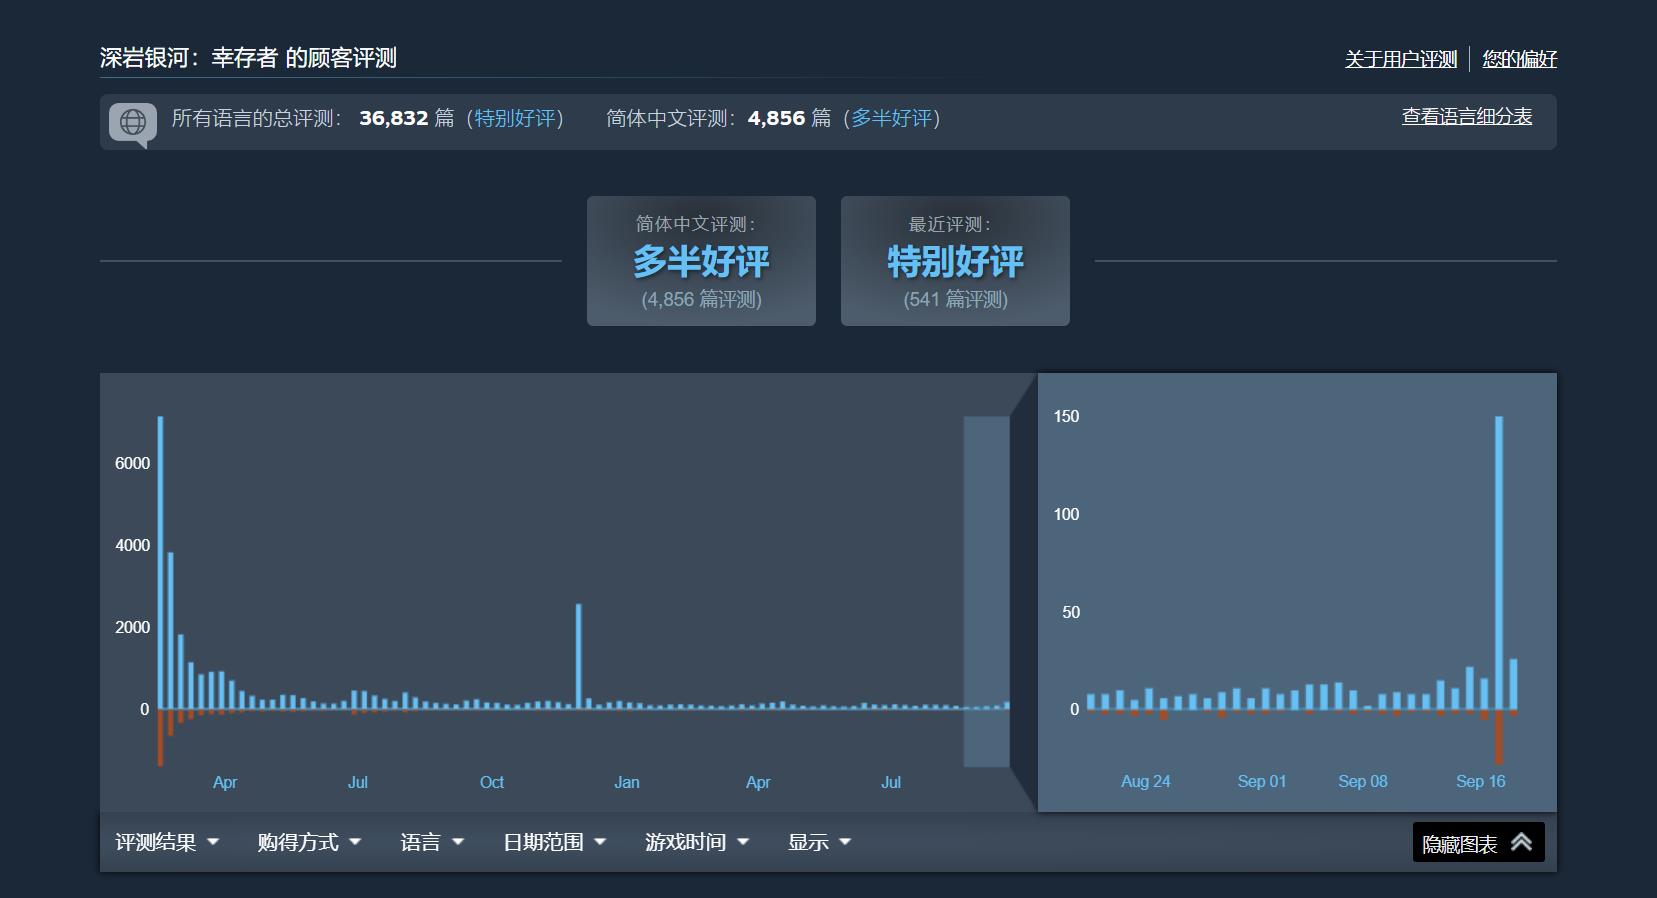Open the 评测结果 dropdown filter
Screen dimensions: 1657x898
coord(167,842)
